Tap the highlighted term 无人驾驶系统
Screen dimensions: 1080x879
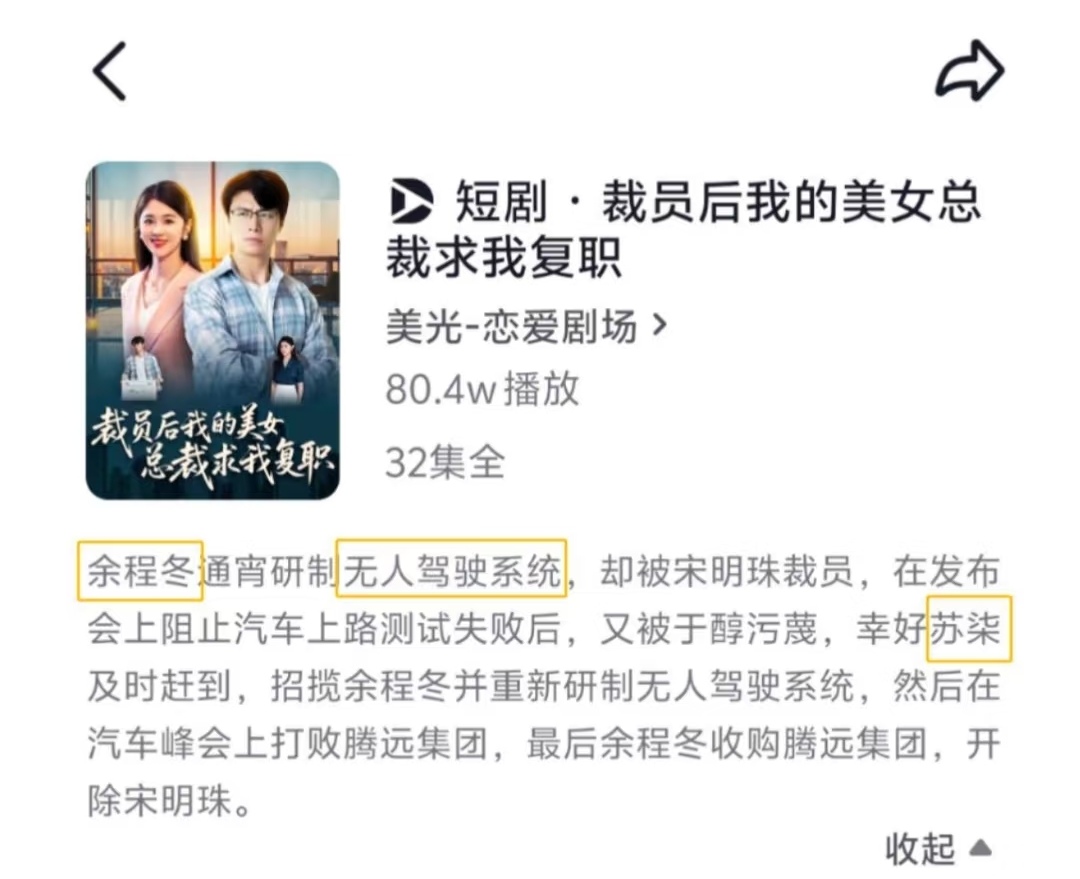click(x=452, y=569)
